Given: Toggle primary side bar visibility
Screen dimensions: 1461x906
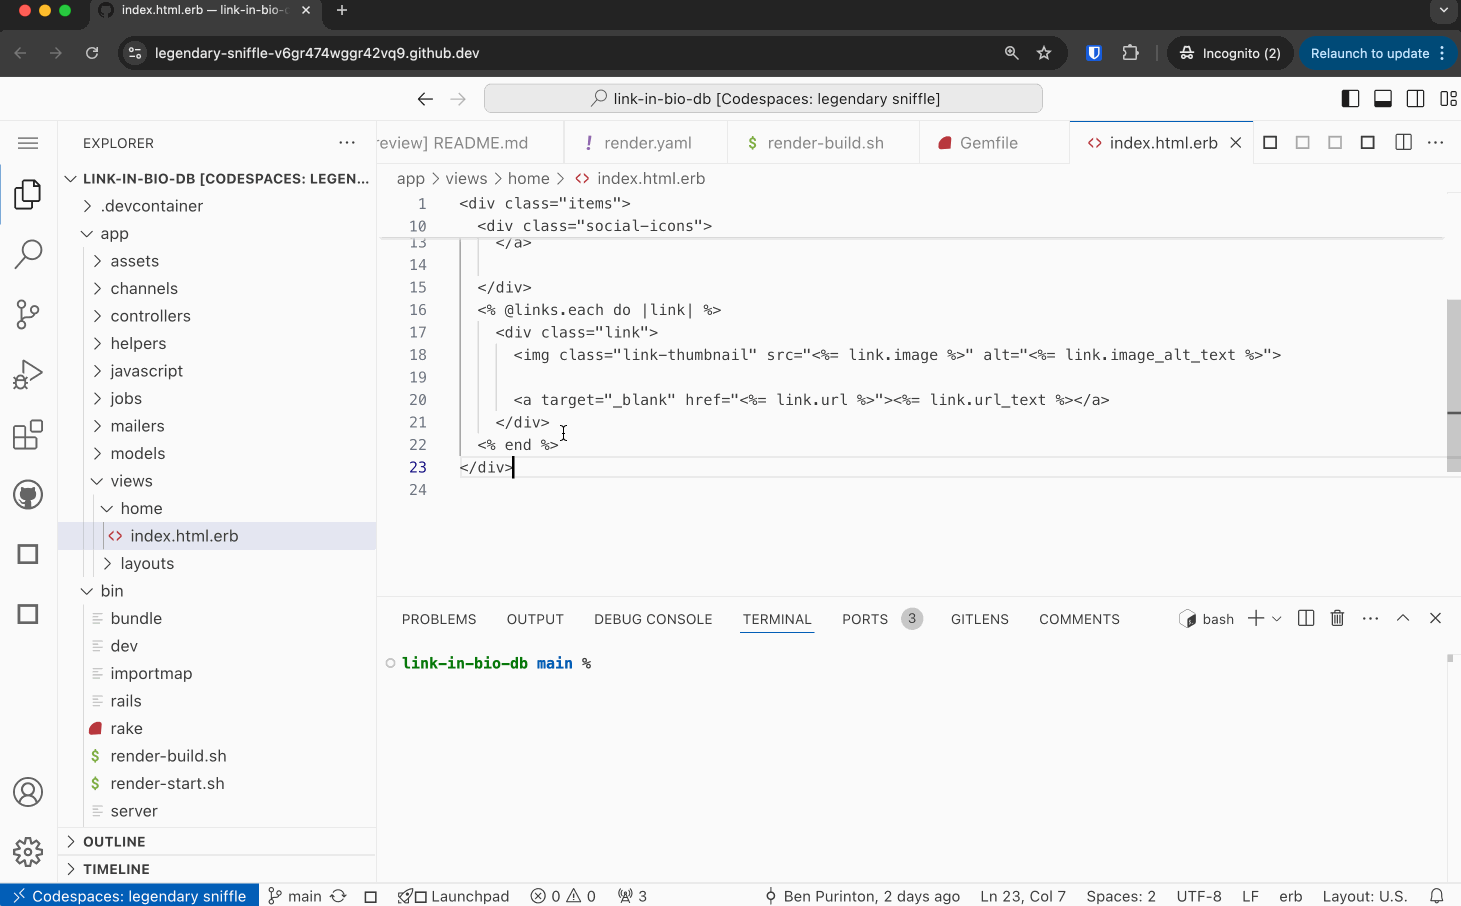Looking at the screenshot, I should (1350, 98).
